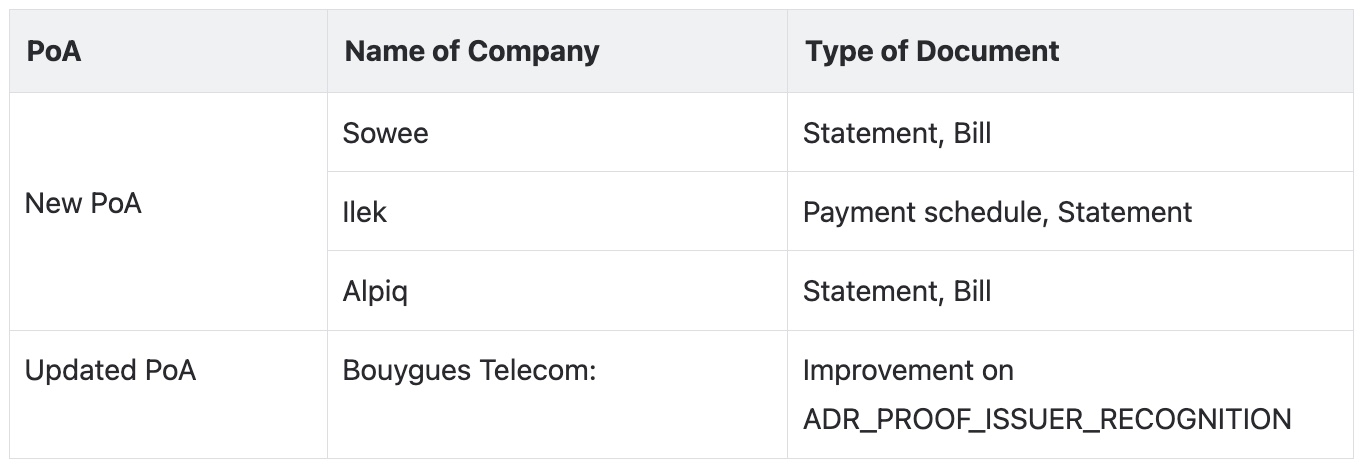Click the Alpiq company cell
The image size is (1362, 474).
(x=557, y=290)
